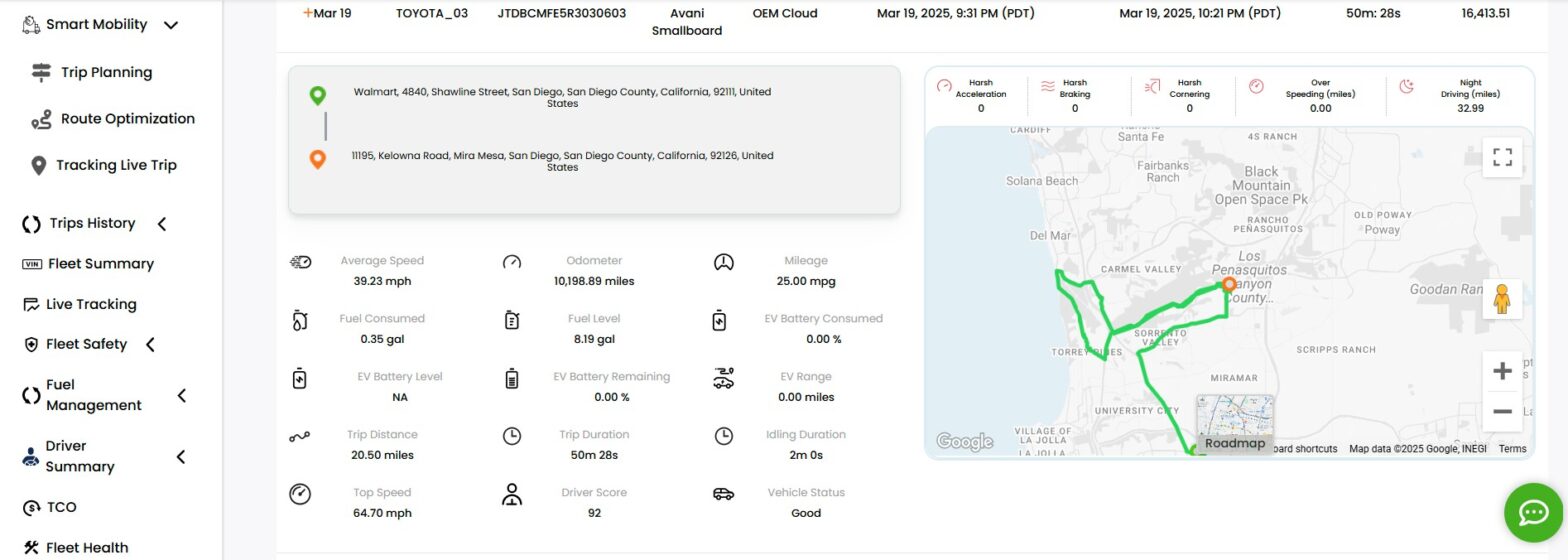
Task: Open the map Terms link
Action: [1512, 449]
